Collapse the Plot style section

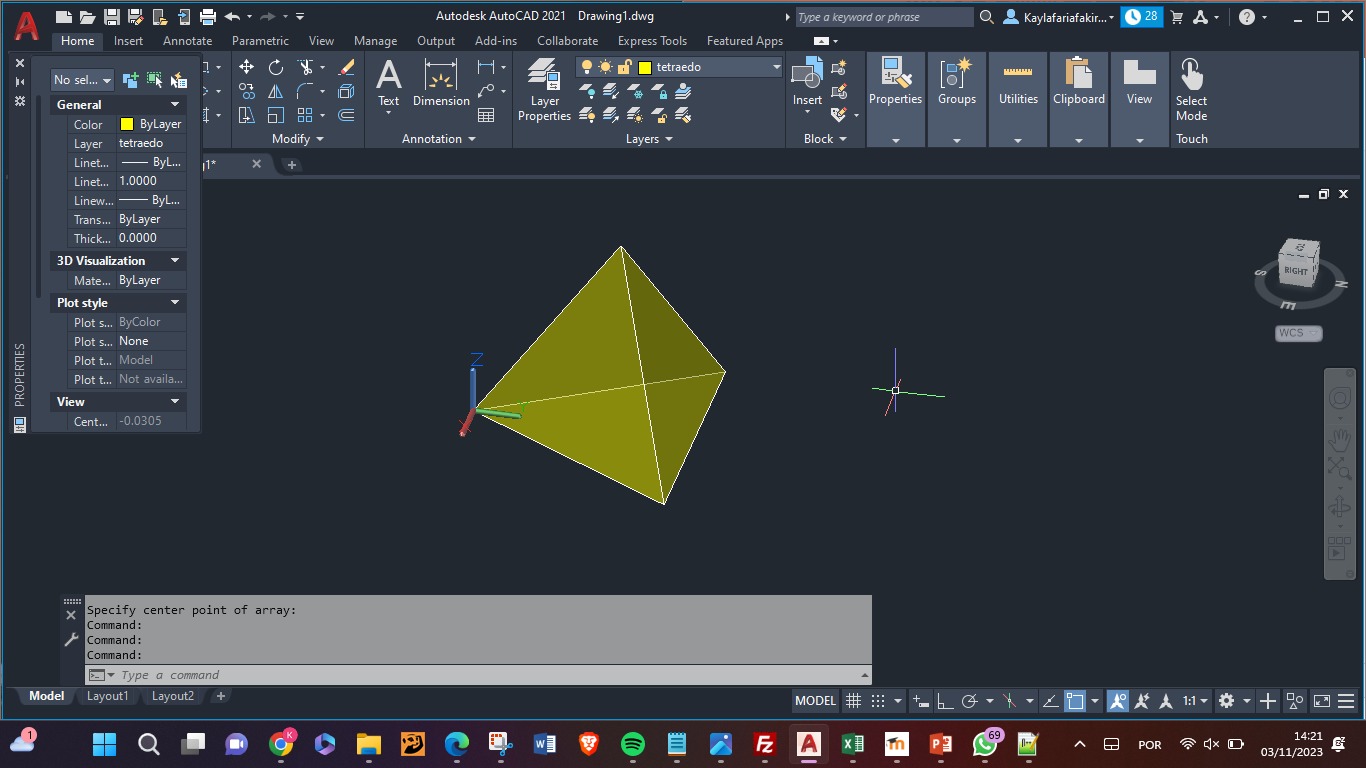175,302
